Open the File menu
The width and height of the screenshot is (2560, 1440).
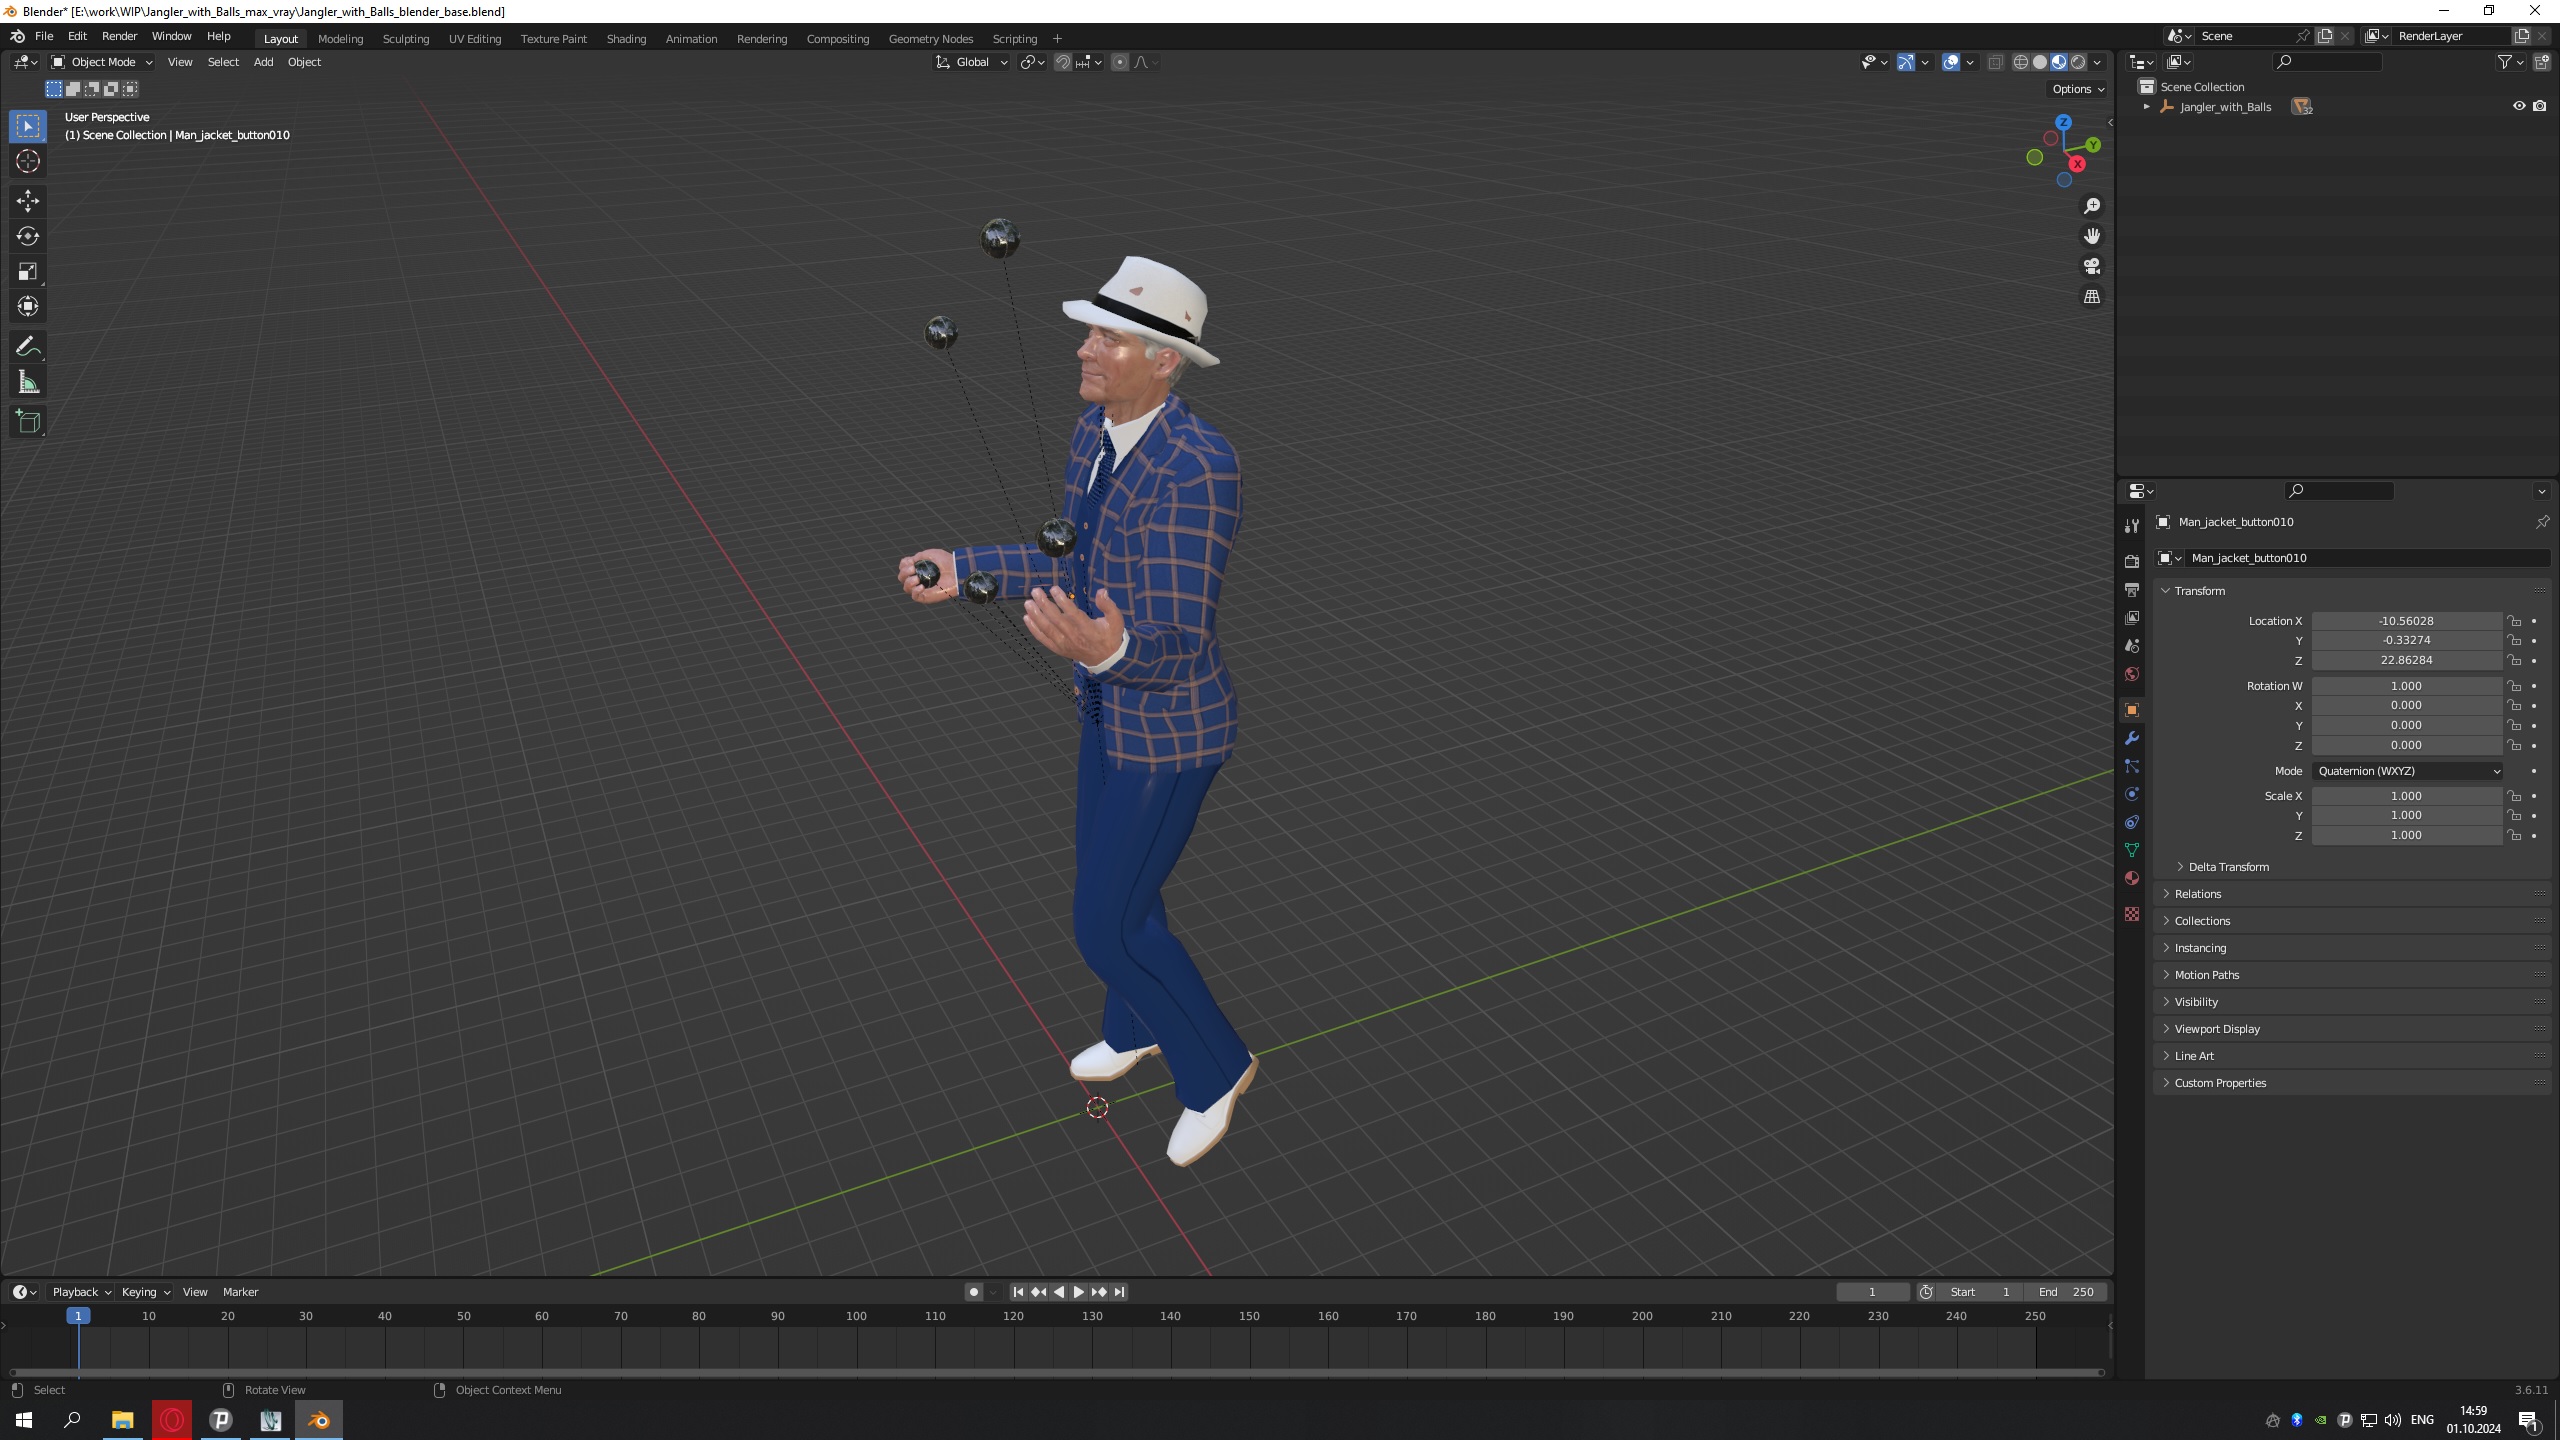coord(44,36)
